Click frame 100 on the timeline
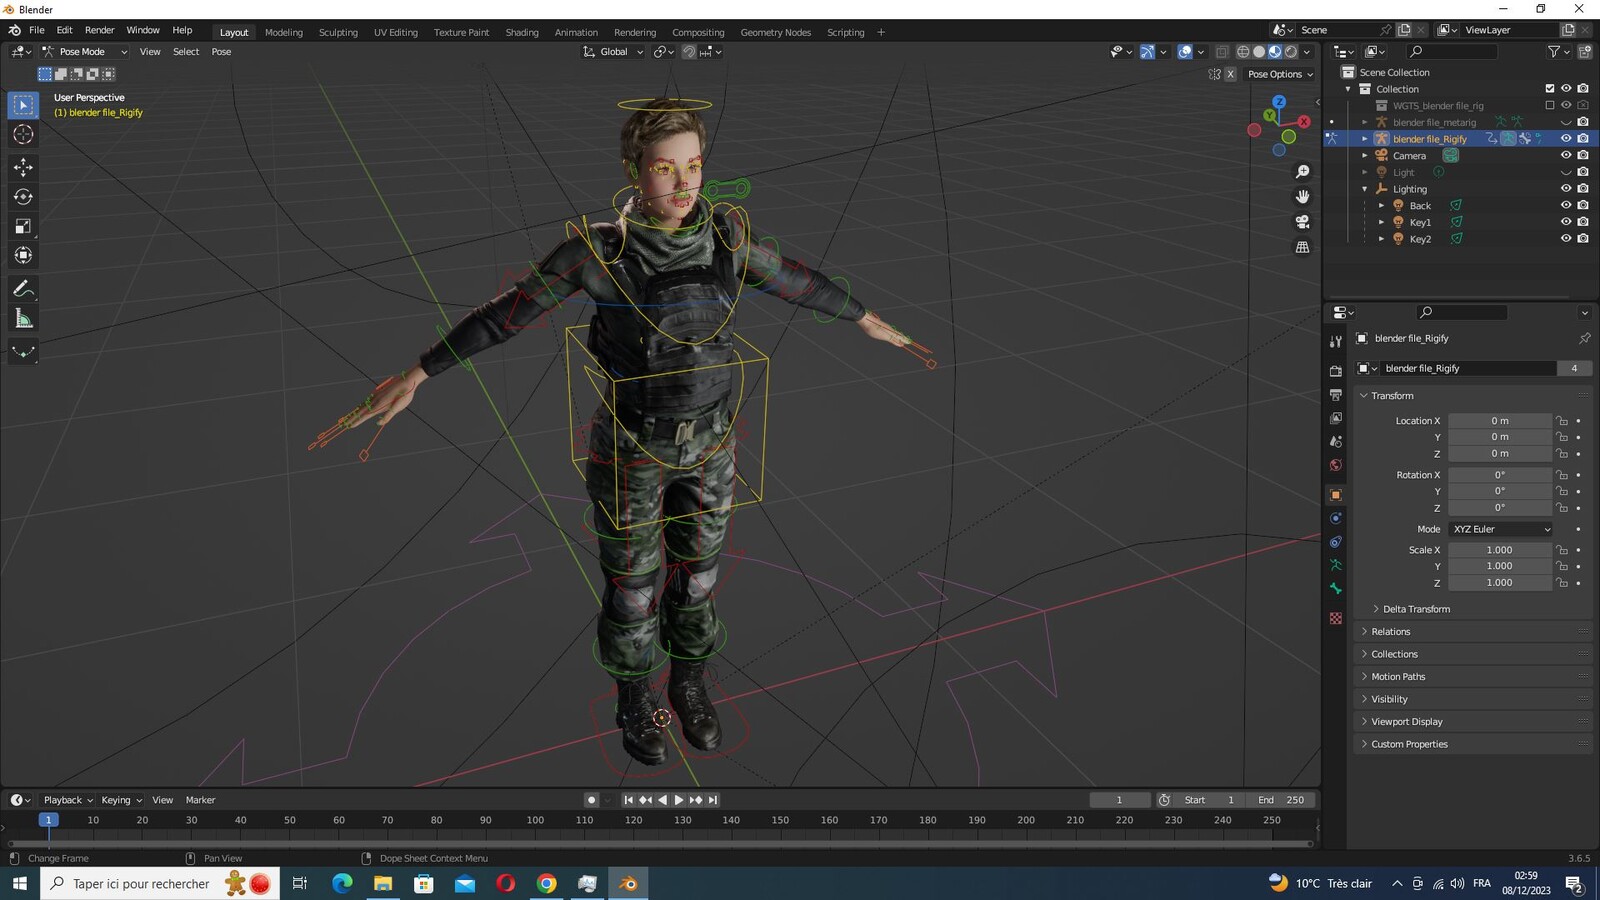The height and width of the screenshot is (900, 1600). click(535, 820)
